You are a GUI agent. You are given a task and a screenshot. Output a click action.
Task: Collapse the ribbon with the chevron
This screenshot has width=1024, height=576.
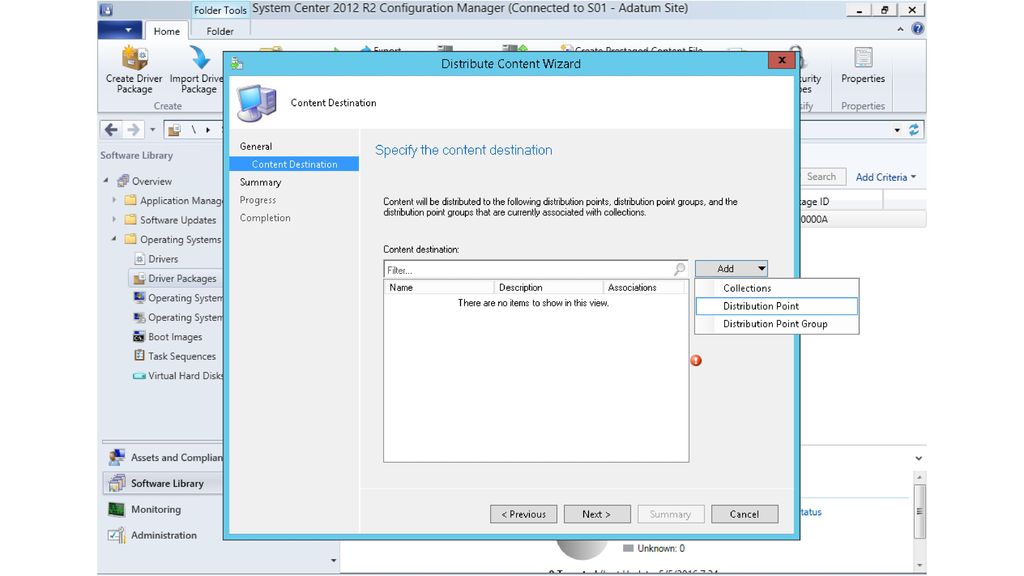click(x=901, y=29)
